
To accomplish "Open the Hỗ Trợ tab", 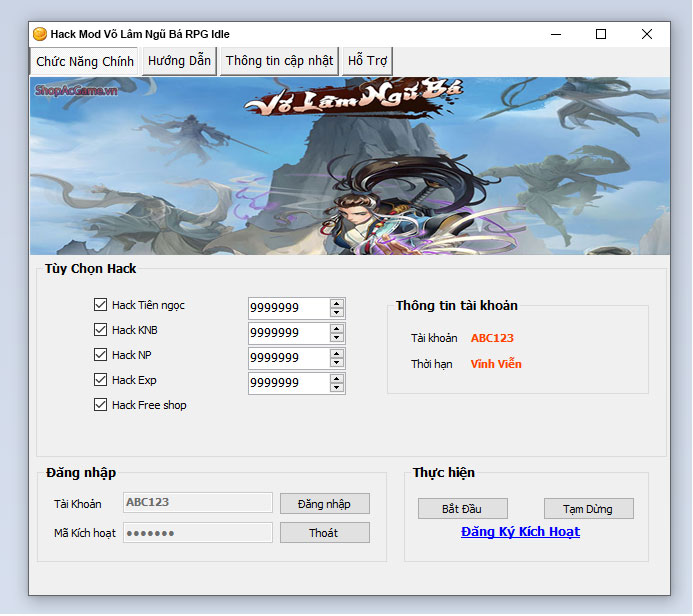I will pyautogui.click(x=367, y=61).
